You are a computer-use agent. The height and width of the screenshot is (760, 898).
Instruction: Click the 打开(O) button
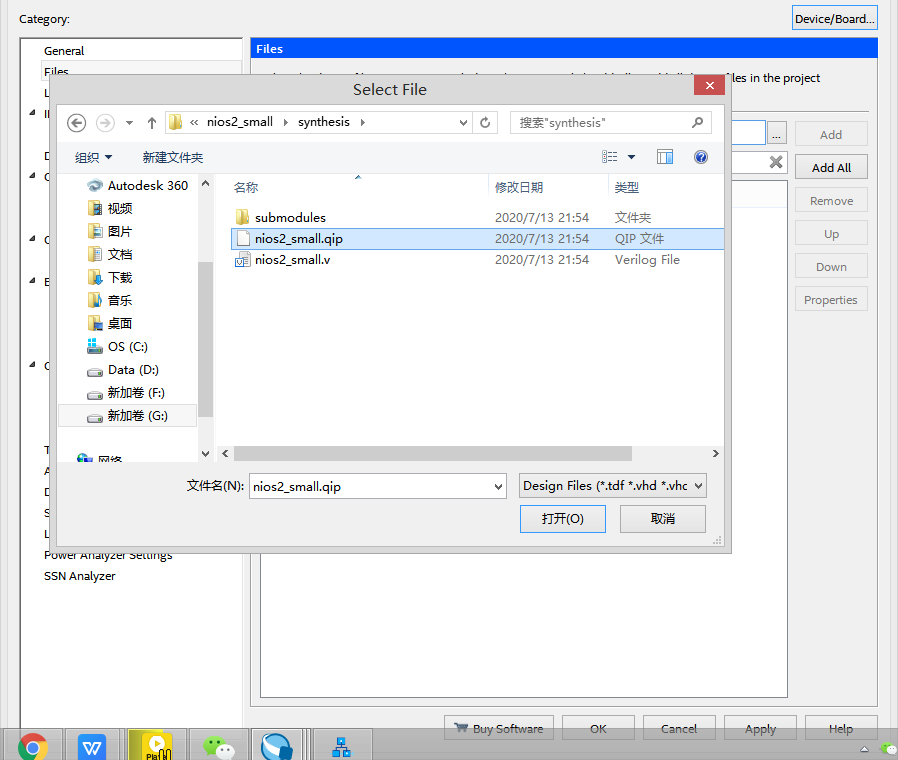click(562, 519)
